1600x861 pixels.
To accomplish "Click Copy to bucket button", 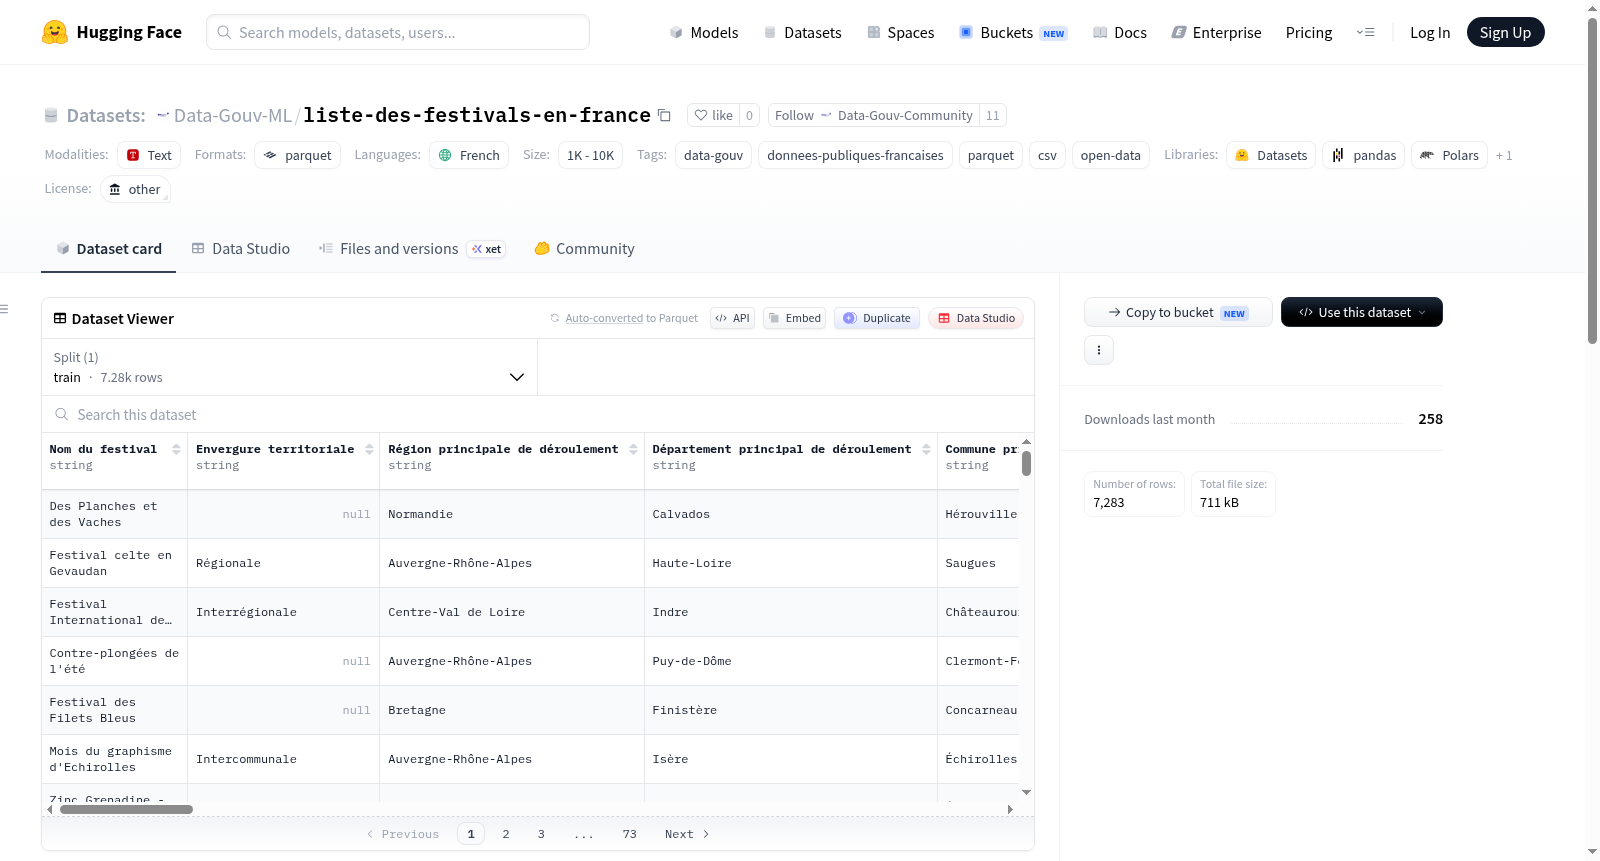I will click(x=1178, y=312).
